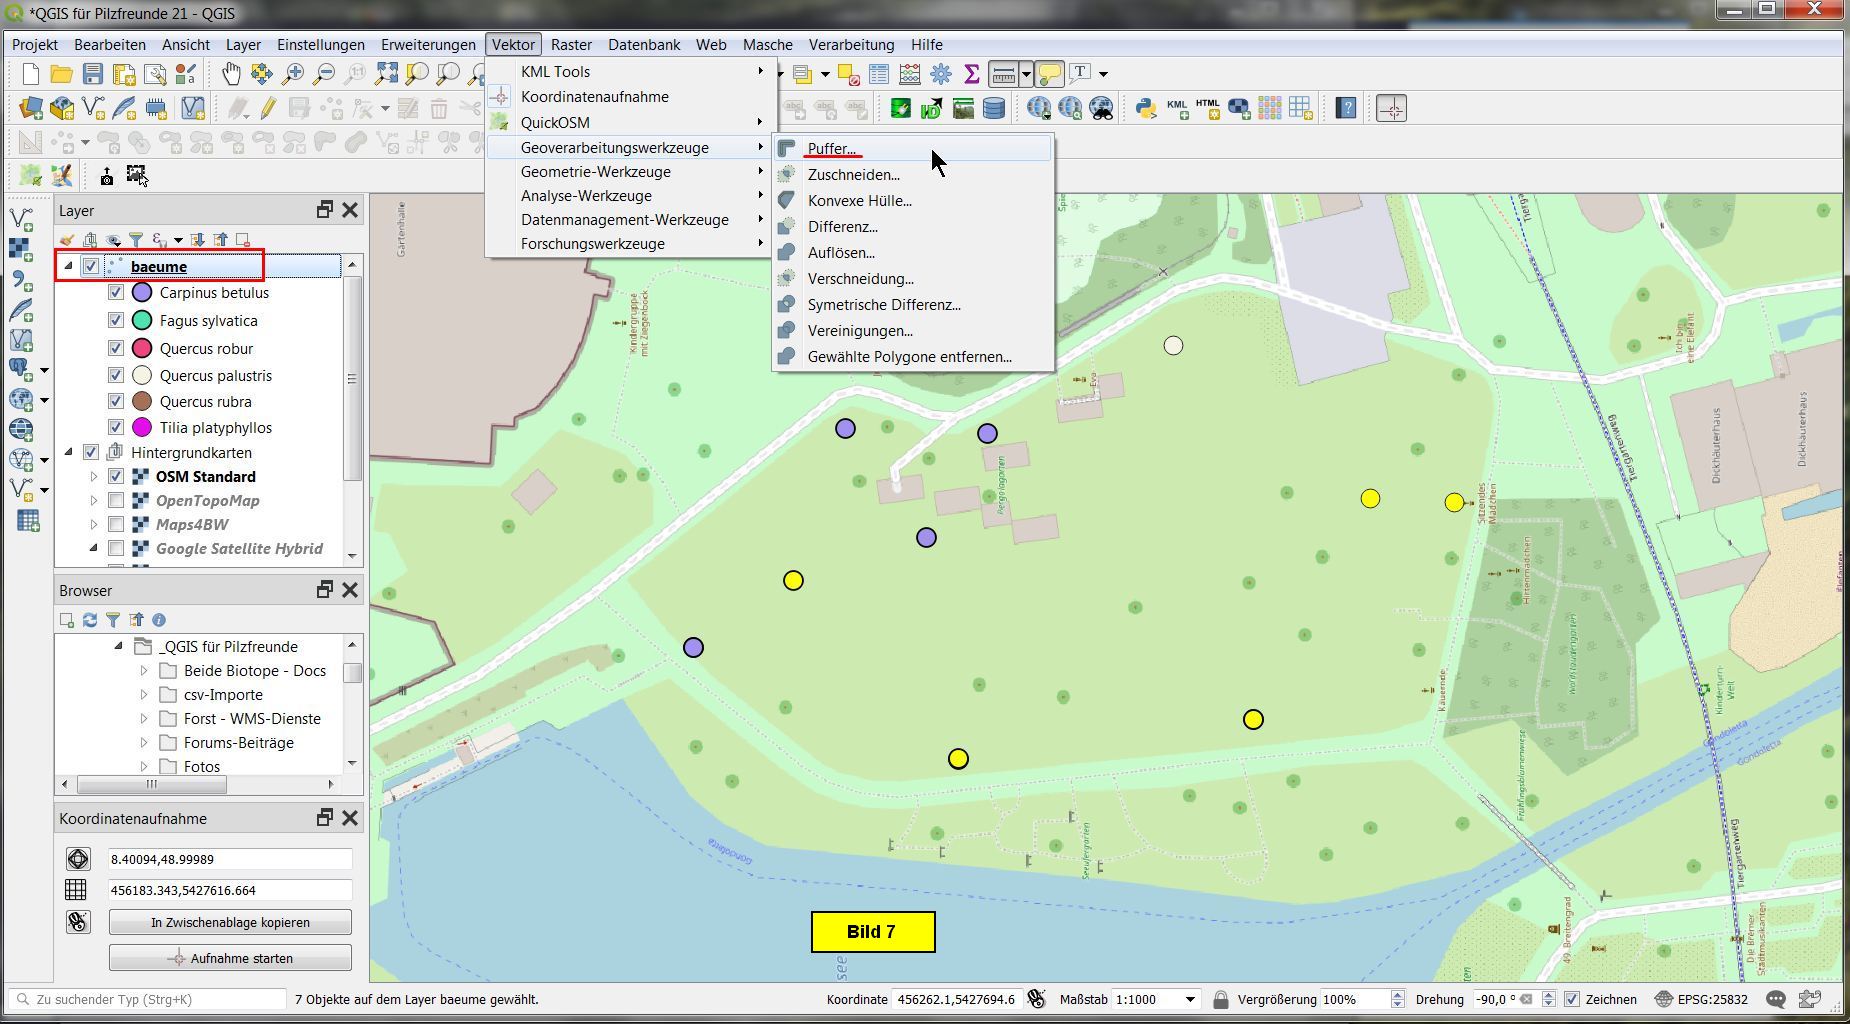Viewport: 1850px width, 1024px height.
Task: Open the attribute table icon
Action: (x=878, y=74)
